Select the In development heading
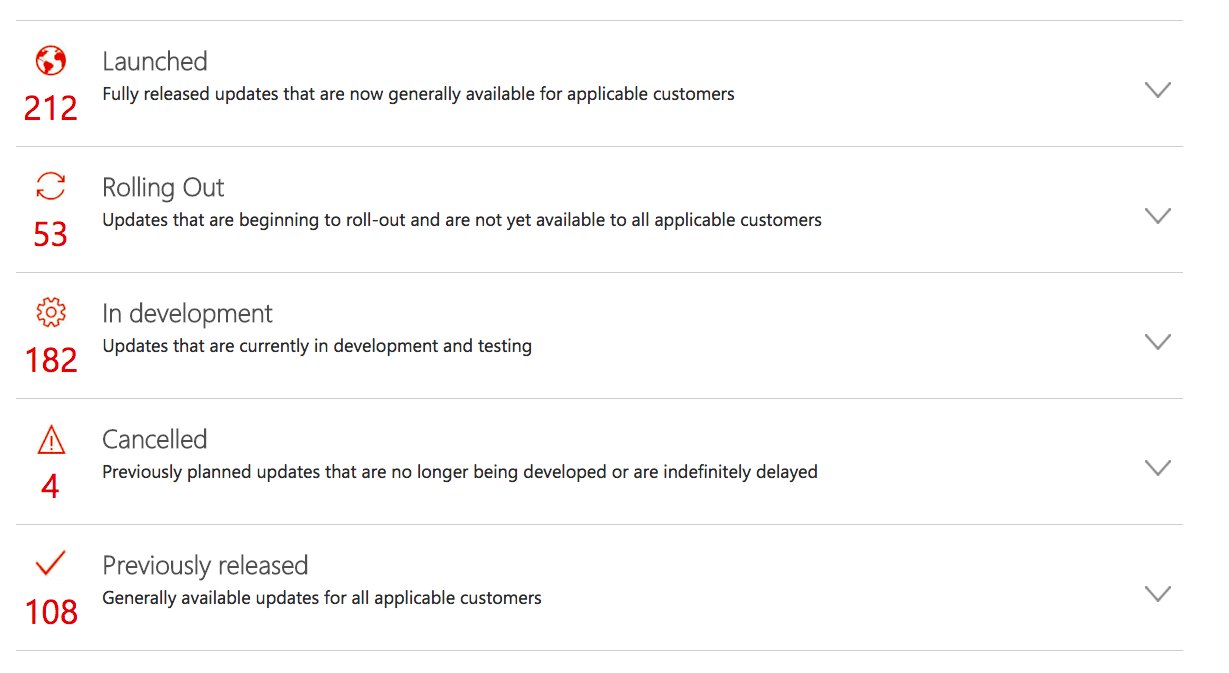This screenshot has width=1229, height=673. 187,314
